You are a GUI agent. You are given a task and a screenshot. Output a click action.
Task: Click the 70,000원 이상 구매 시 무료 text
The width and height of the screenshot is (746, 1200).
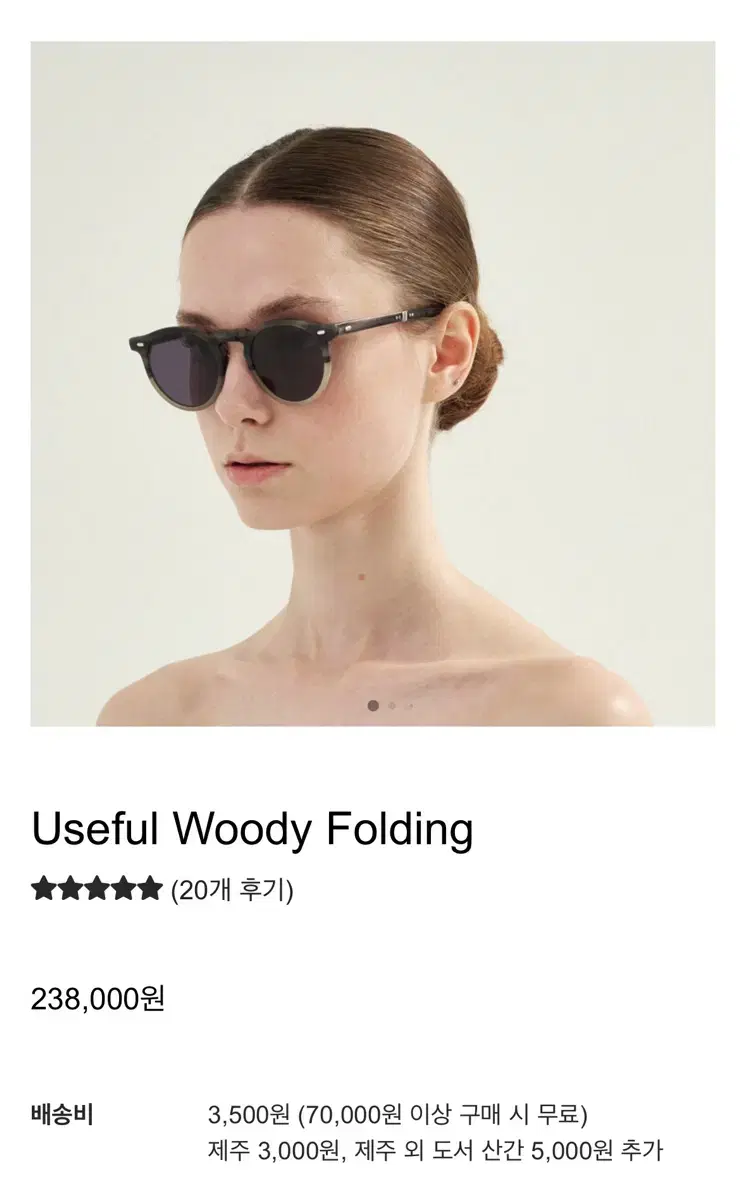coord(442,1114)
